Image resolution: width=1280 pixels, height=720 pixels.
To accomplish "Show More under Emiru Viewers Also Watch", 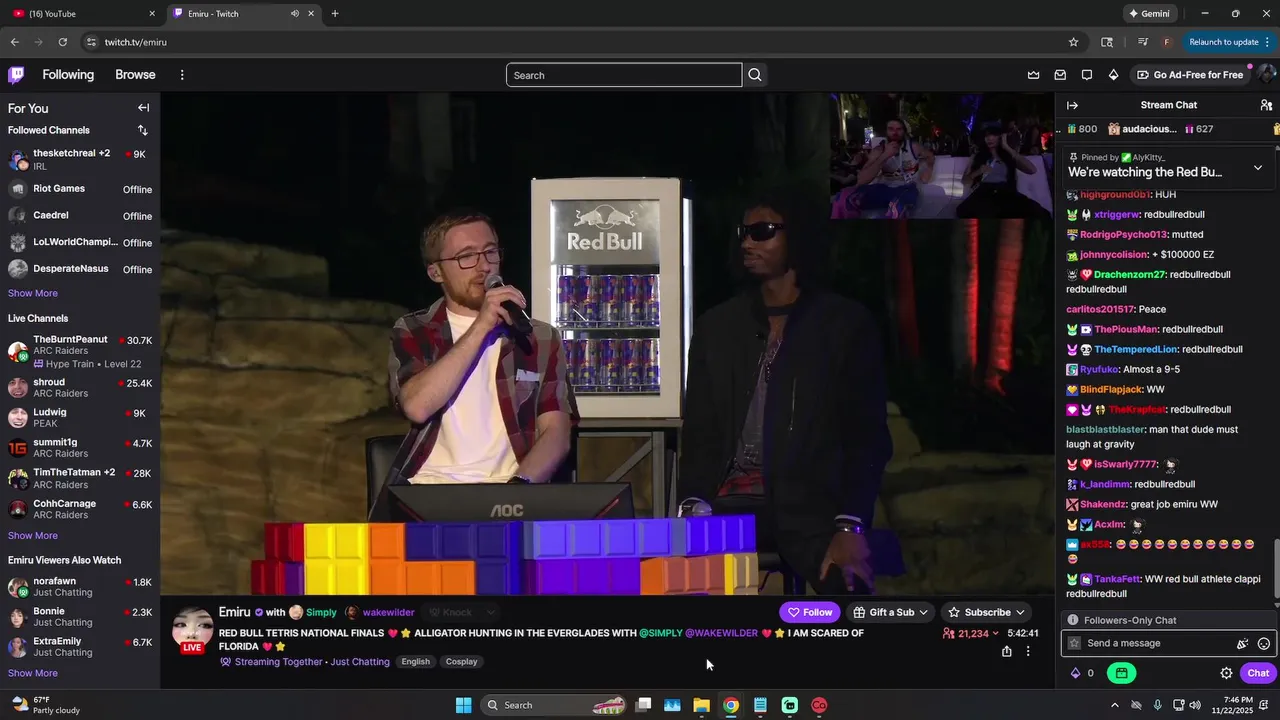I will coord(33,673).
